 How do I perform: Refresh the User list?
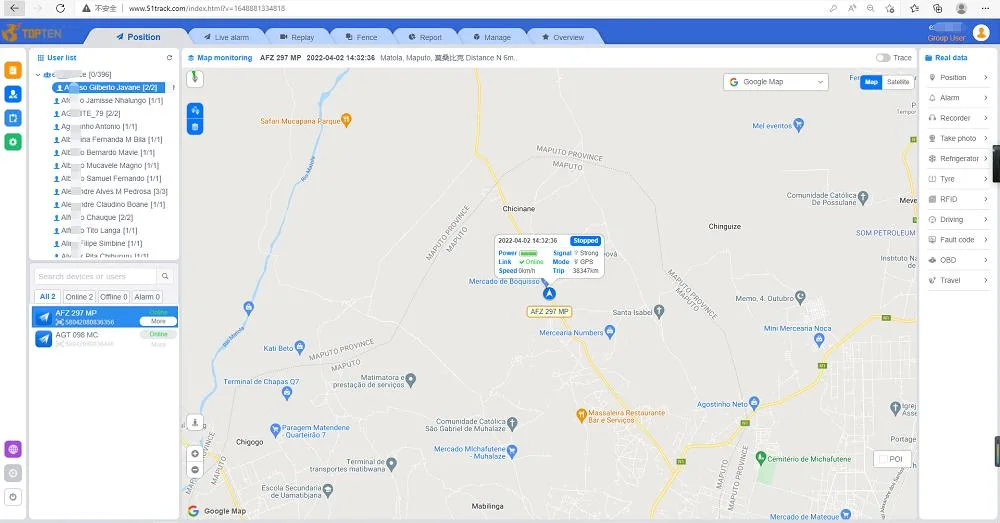(x=169, y=57)
